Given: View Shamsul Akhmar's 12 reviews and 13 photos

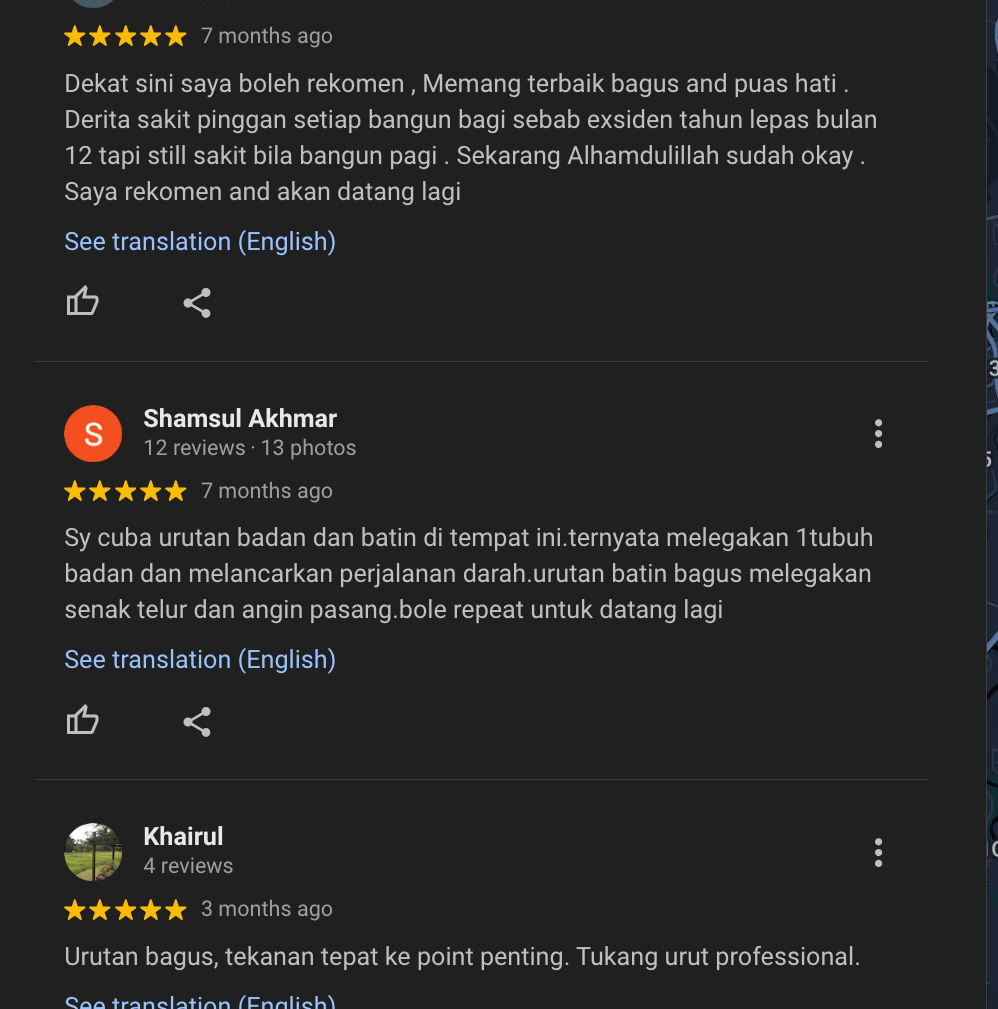Looking at the screenshot, I should (250, 448).
